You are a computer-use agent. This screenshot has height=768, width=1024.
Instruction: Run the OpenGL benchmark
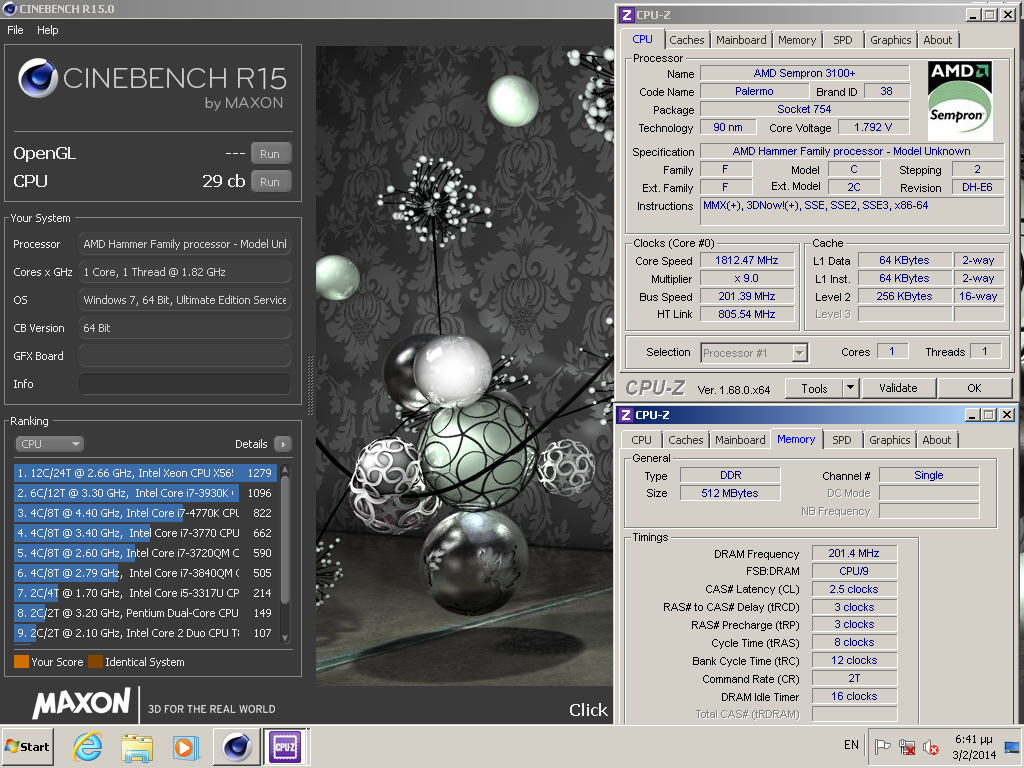(x=270, y=154)
